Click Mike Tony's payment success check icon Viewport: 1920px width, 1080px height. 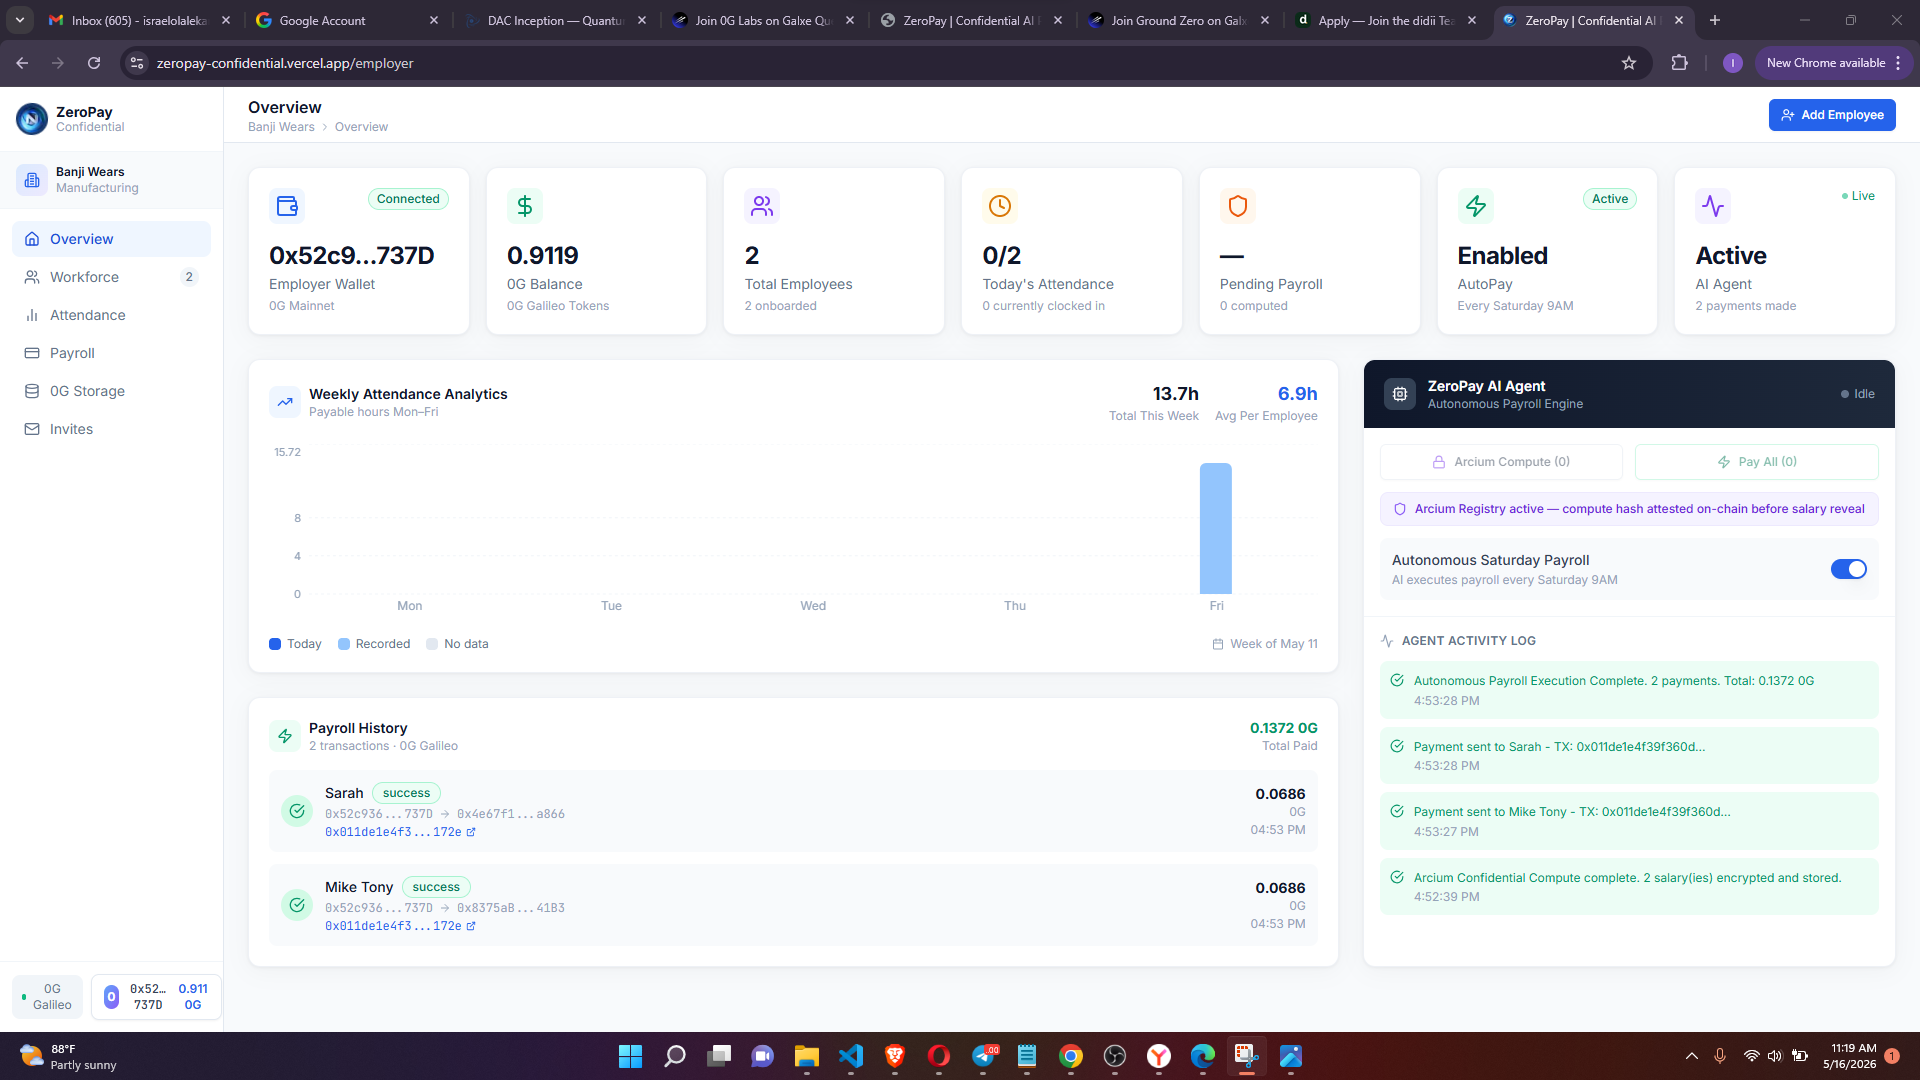297,905
